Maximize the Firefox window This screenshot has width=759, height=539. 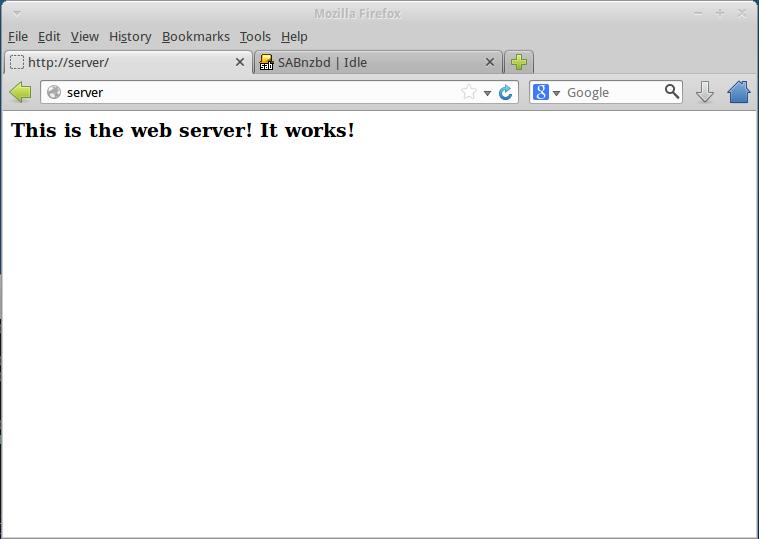pos(720,13)
